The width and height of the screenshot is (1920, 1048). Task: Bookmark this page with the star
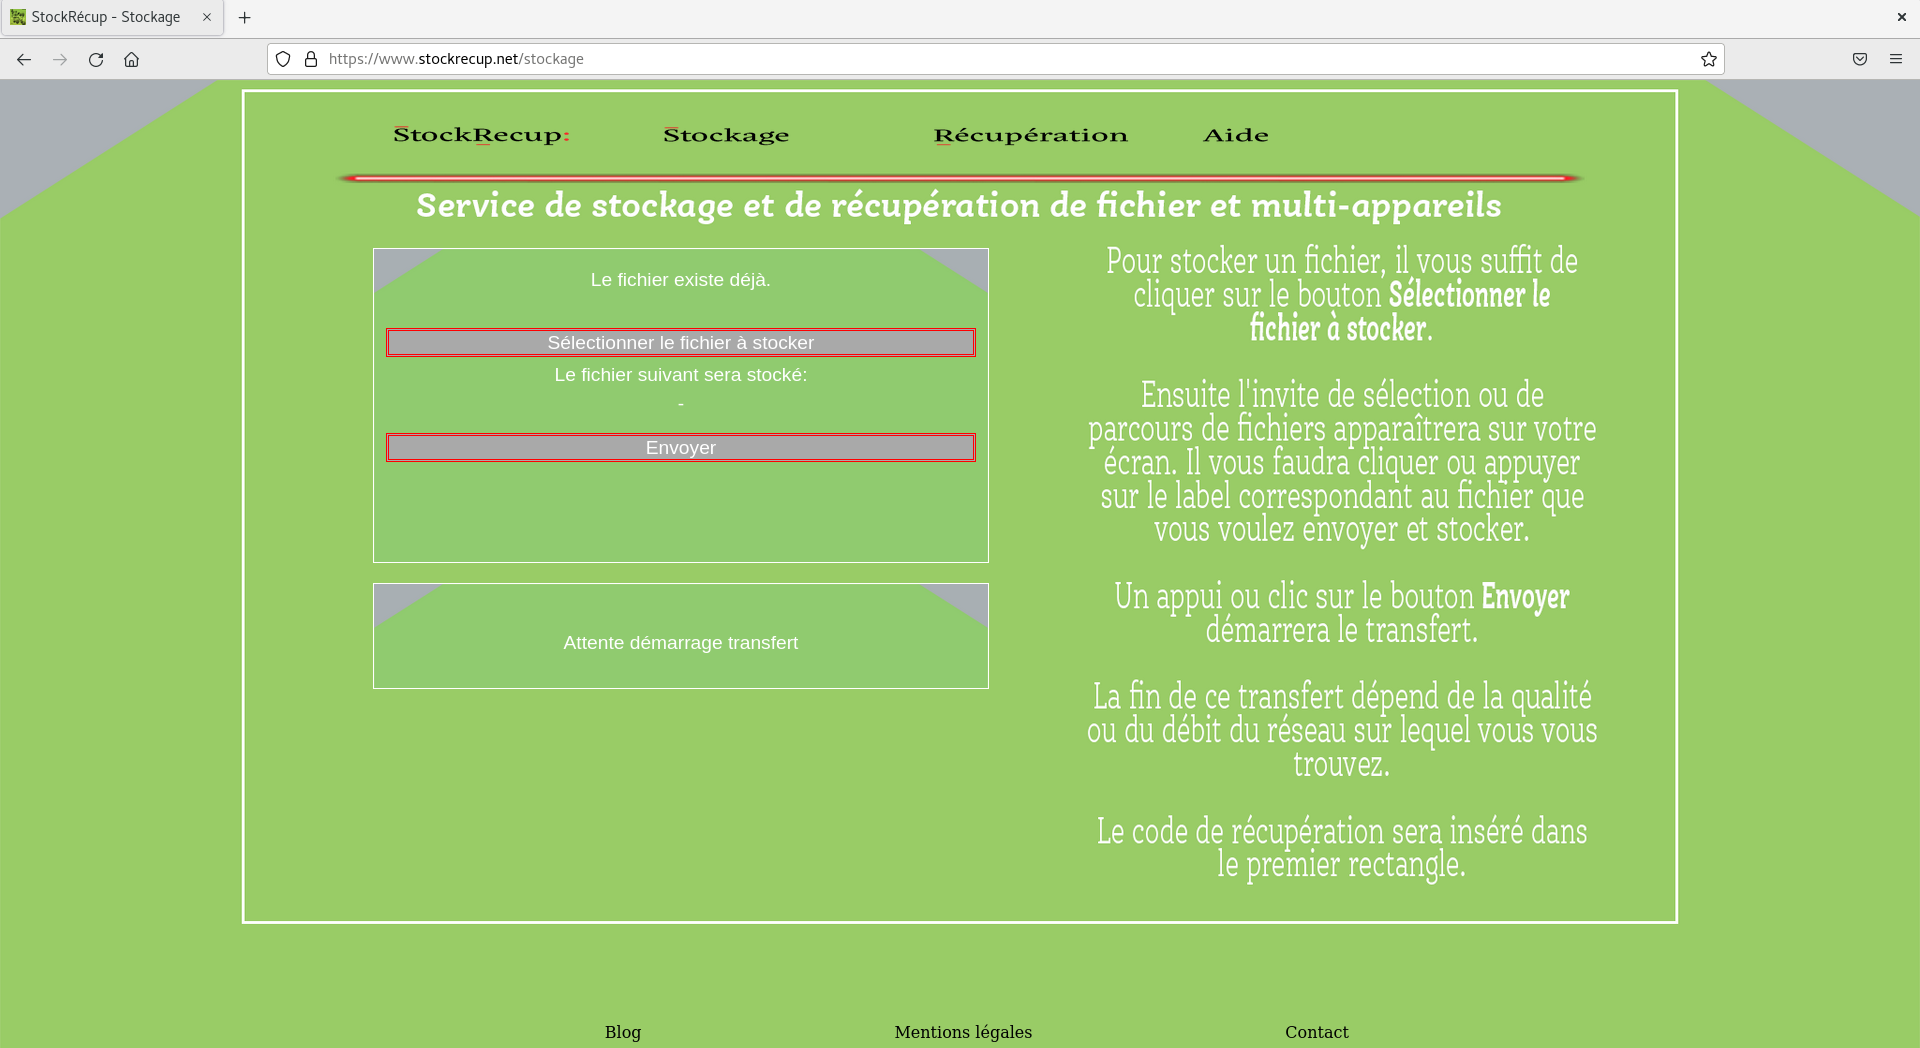(x=1709, y=59)
